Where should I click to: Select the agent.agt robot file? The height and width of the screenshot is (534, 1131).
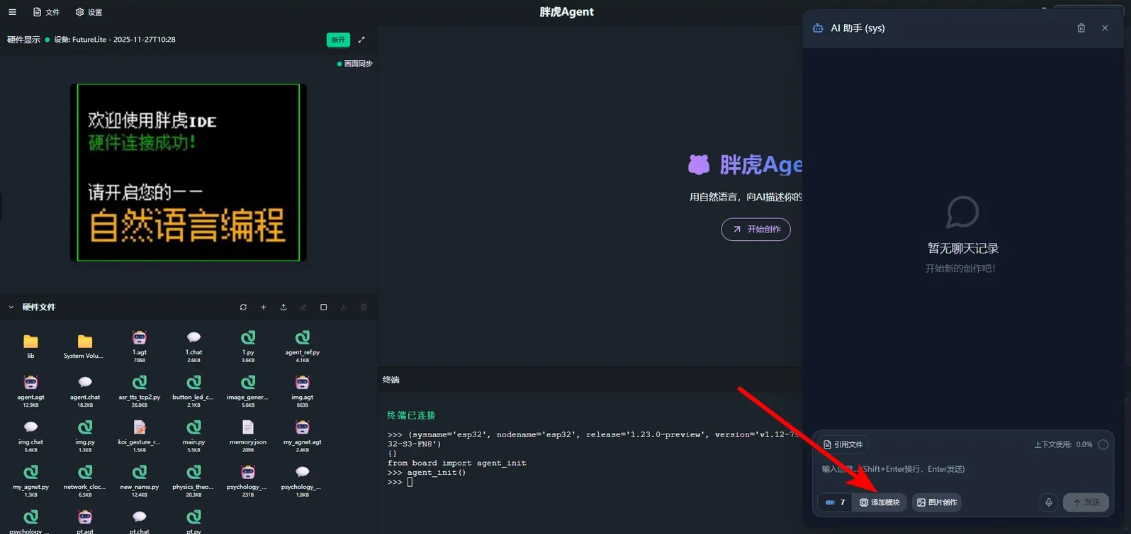pos(31,385)
